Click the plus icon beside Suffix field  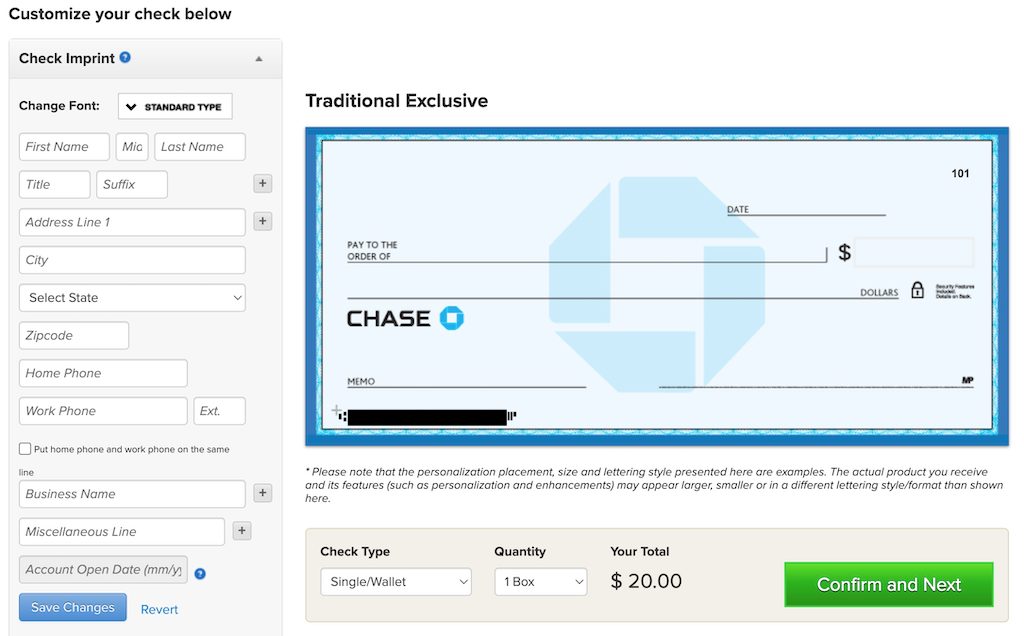(x=262, y=184)
